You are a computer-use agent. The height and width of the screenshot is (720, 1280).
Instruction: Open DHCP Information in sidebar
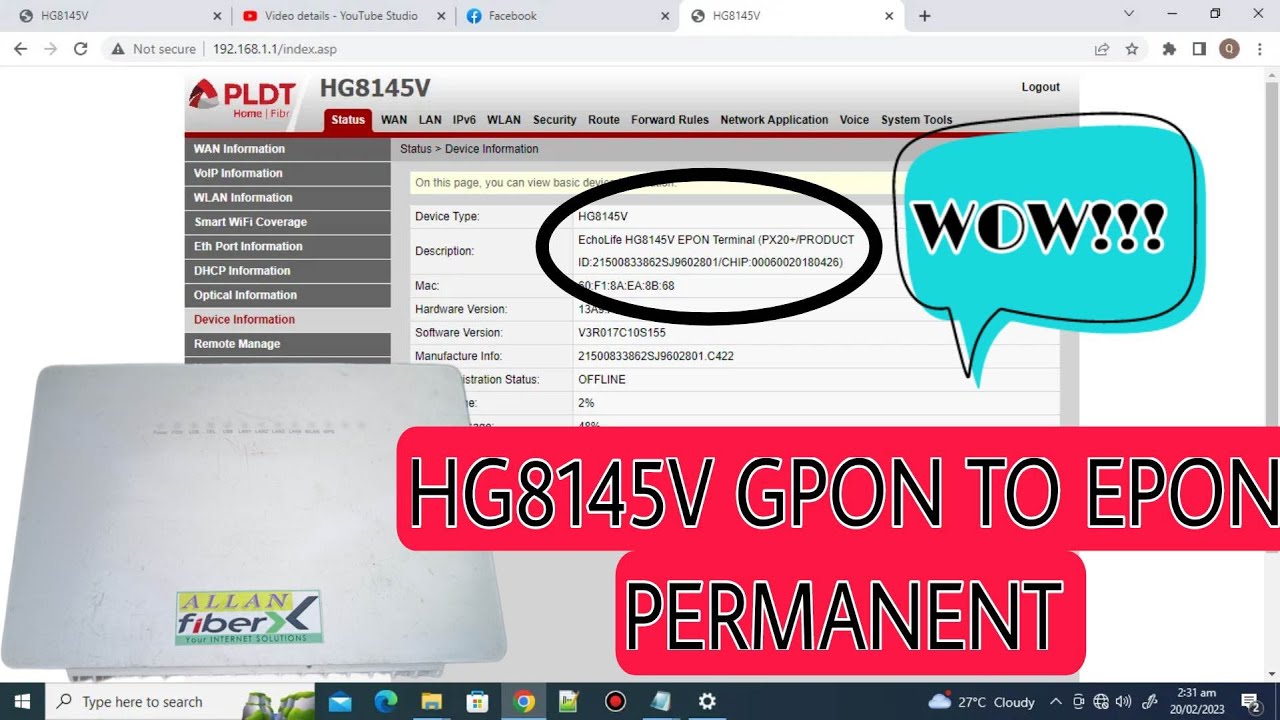click(x=288, y=271)
